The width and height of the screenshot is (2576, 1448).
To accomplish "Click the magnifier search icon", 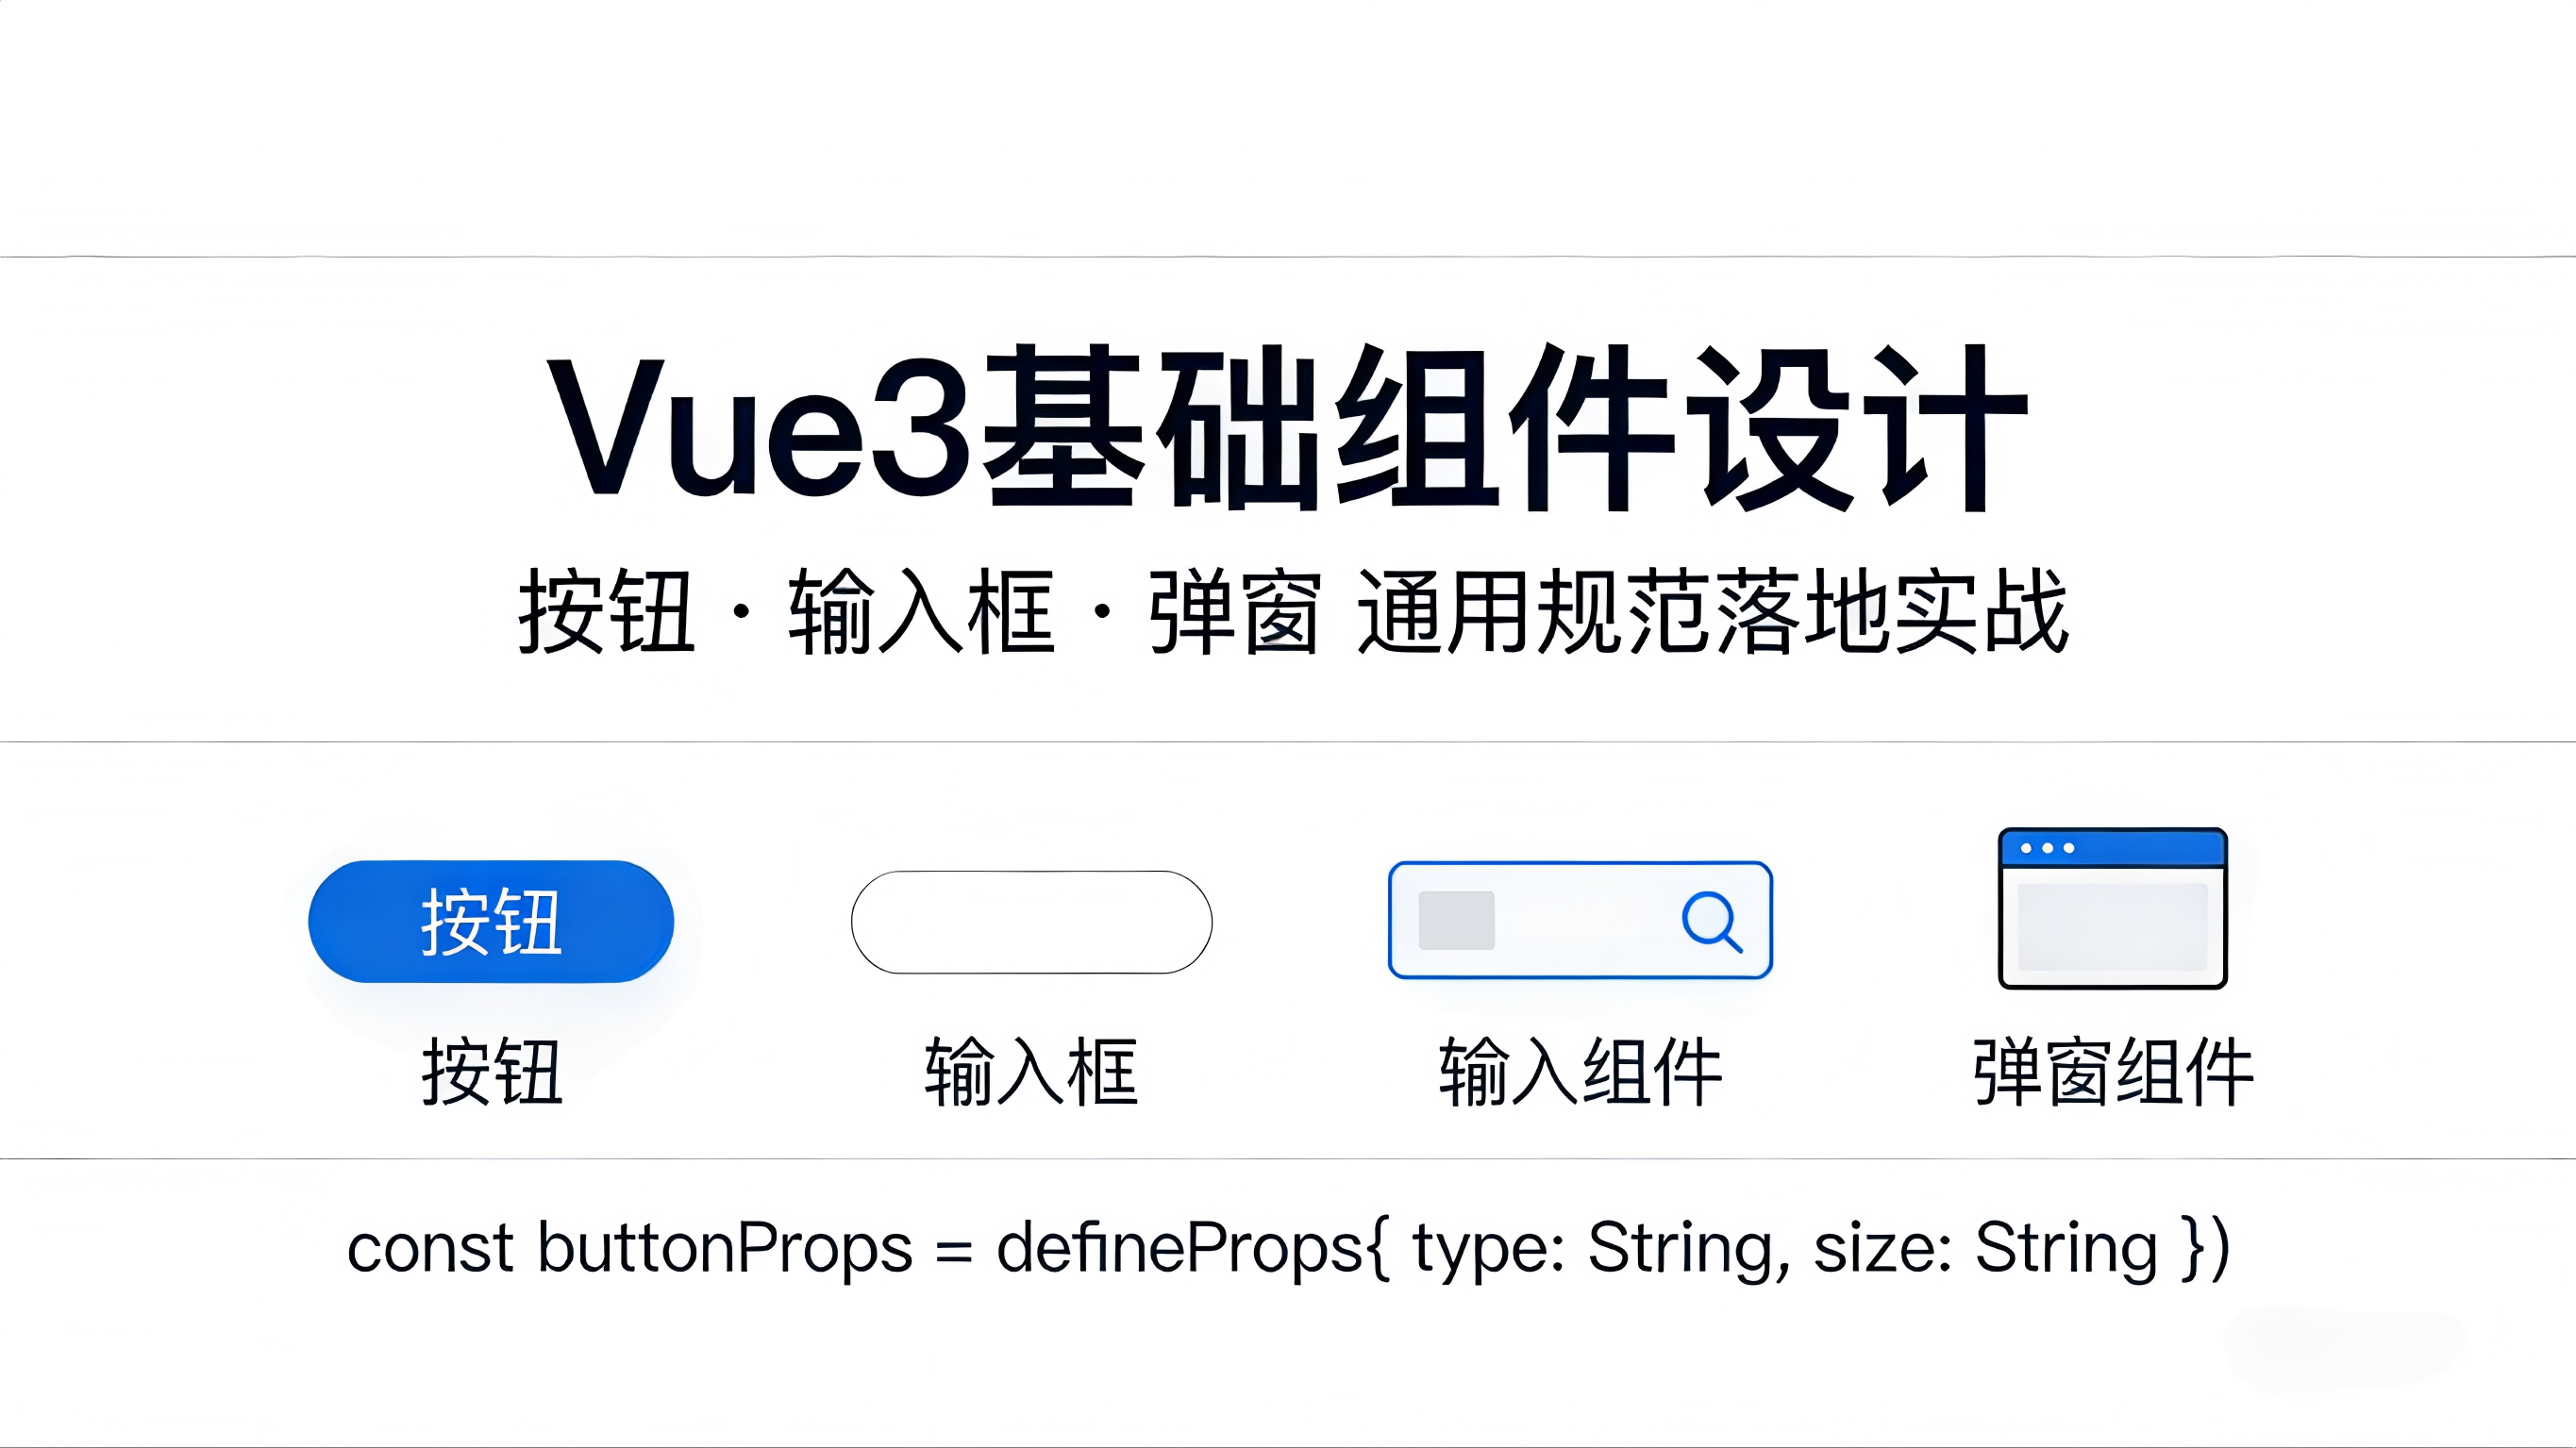I will click(1712, 921).
